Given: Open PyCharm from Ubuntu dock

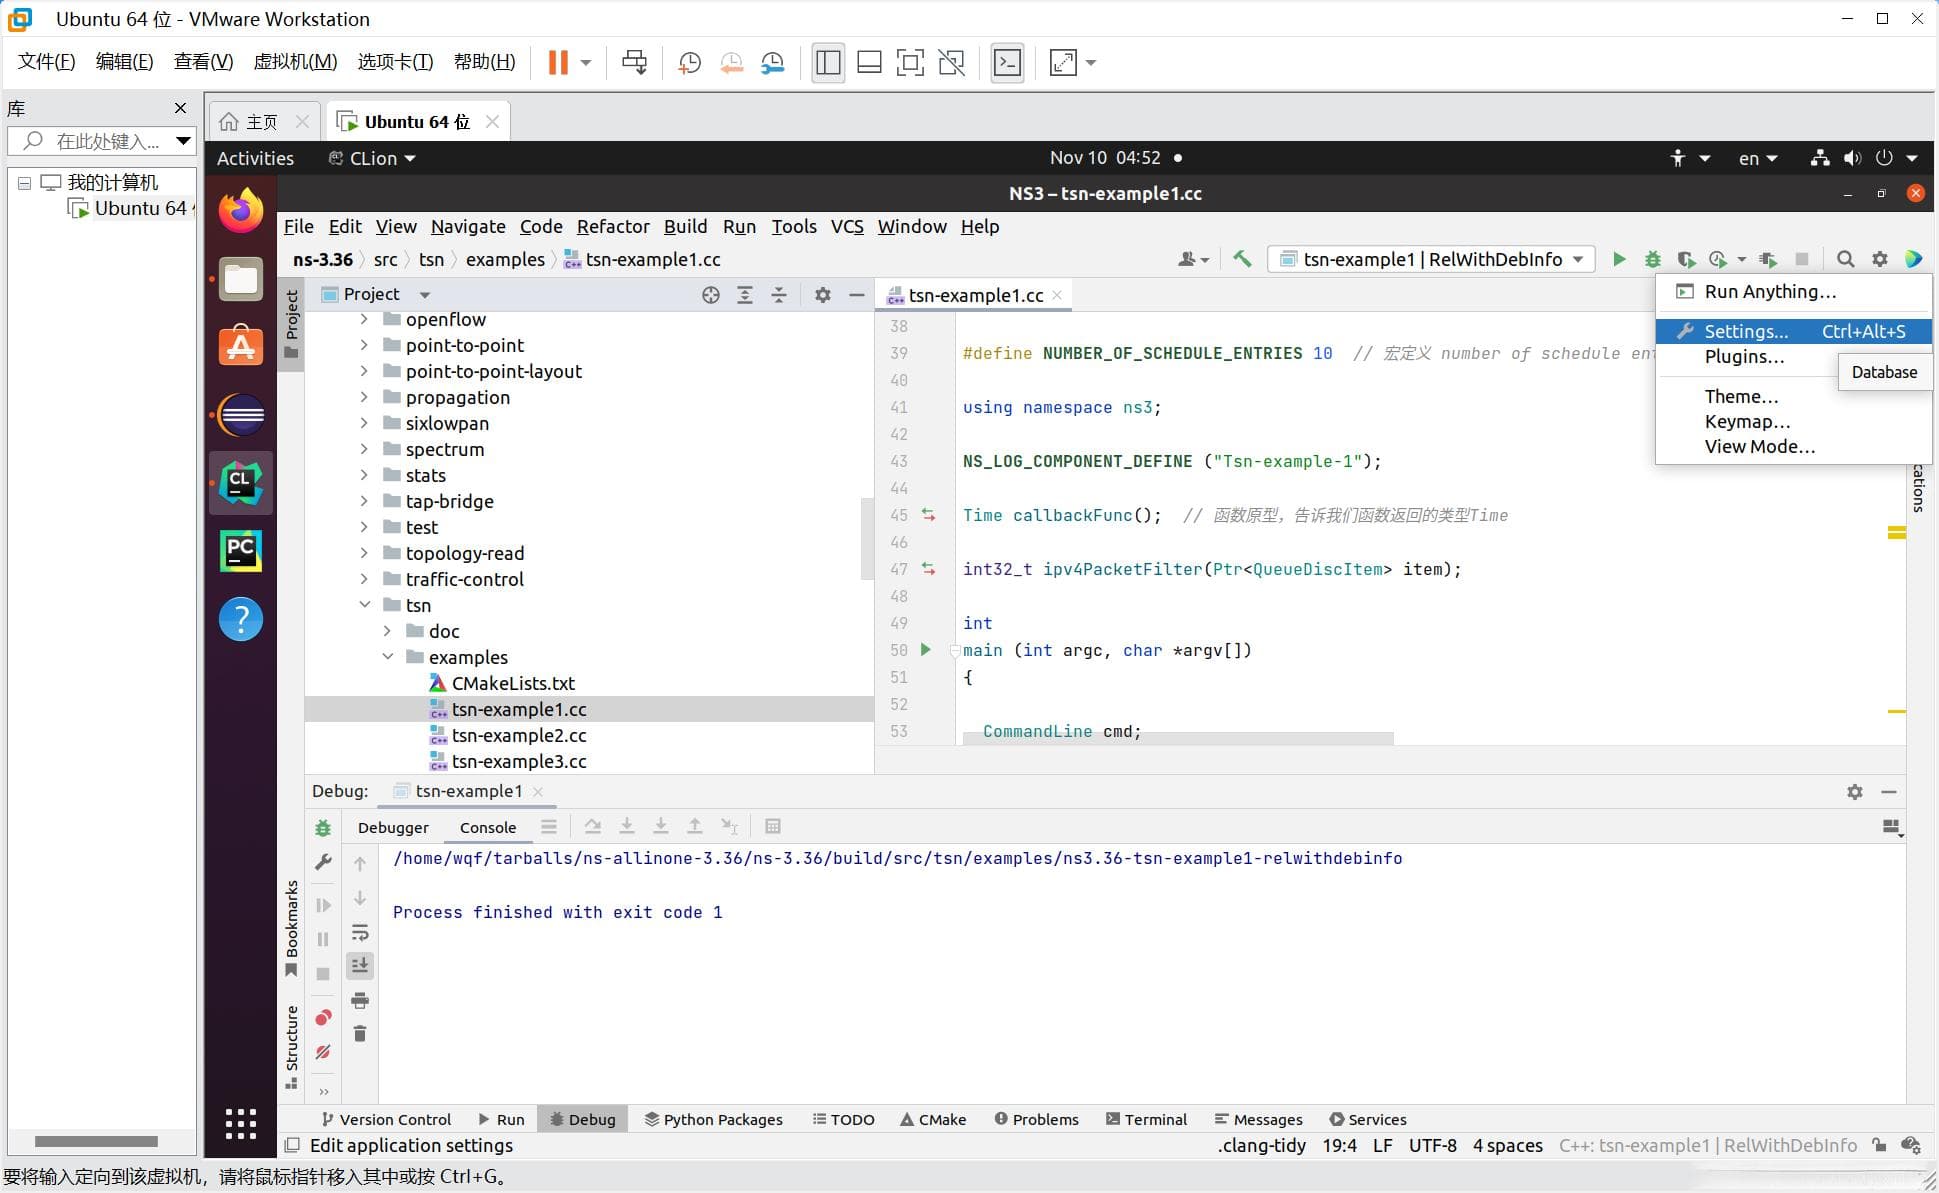Looking at the screenshot, I should coord(241,551).
